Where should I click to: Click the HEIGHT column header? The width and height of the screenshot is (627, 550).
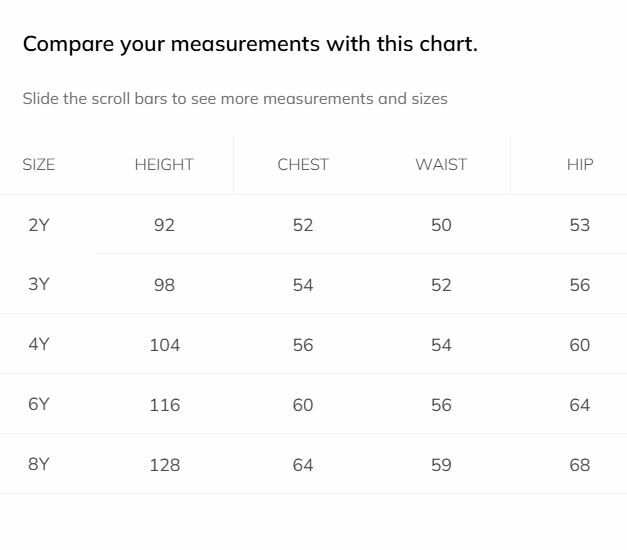(x=164, y=165)
